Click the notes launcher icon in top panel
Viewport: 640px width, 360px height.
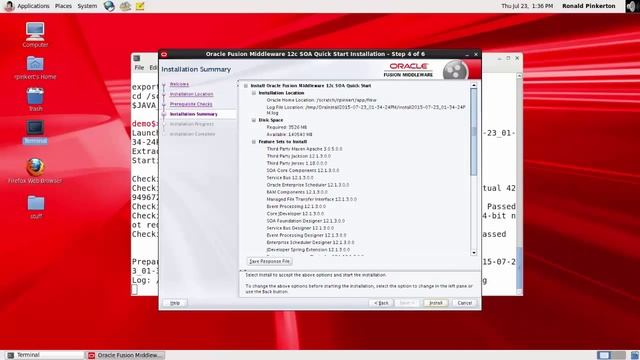140,6
